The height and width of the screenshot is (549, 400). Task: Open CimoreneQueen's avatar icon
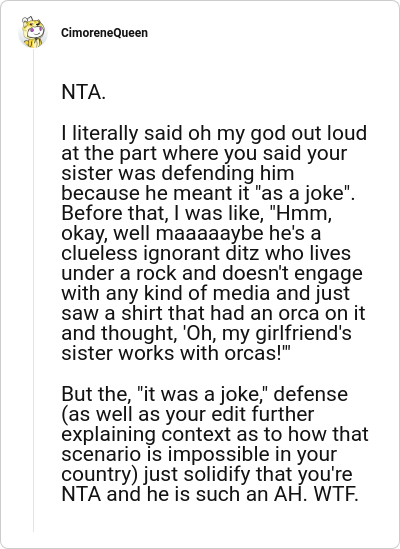click(x=33, y=32)
